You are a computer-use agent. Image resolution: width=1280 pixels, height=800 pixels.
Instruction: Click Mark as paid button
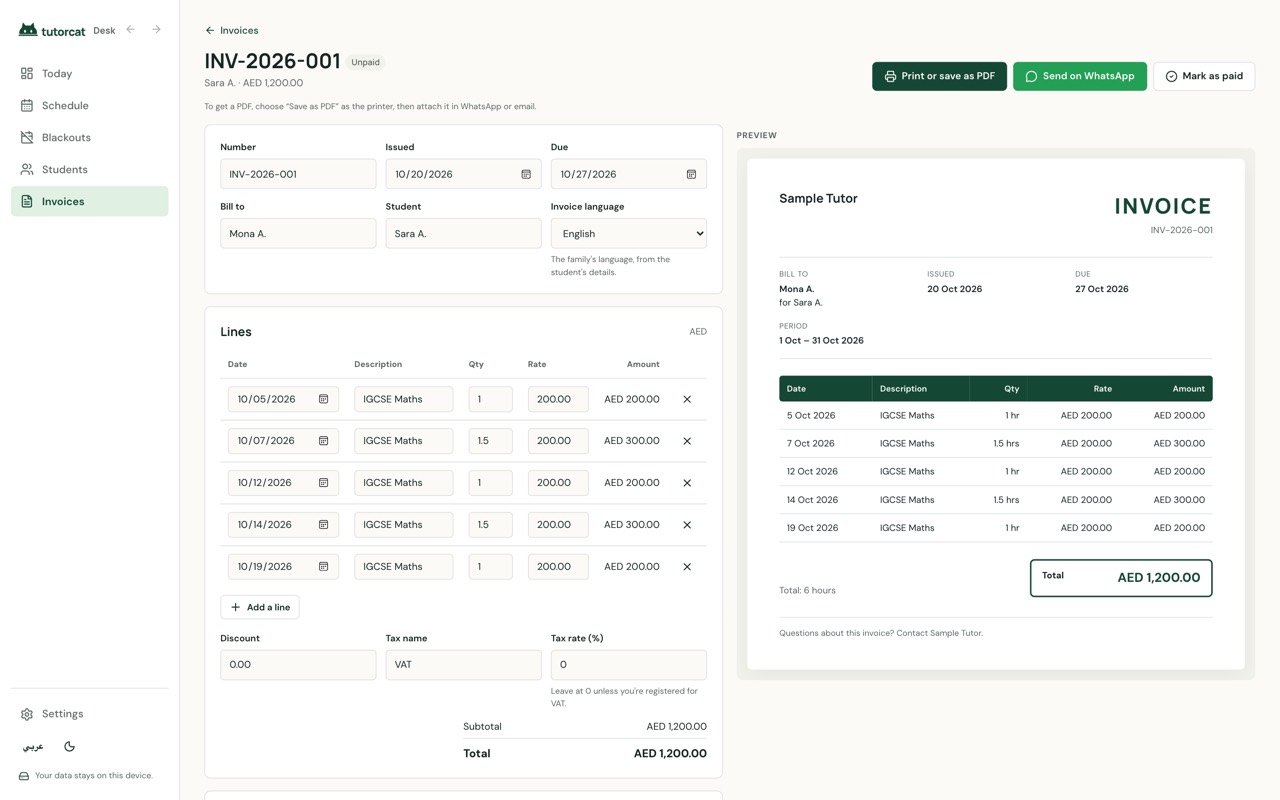[x=1204, y=76]
